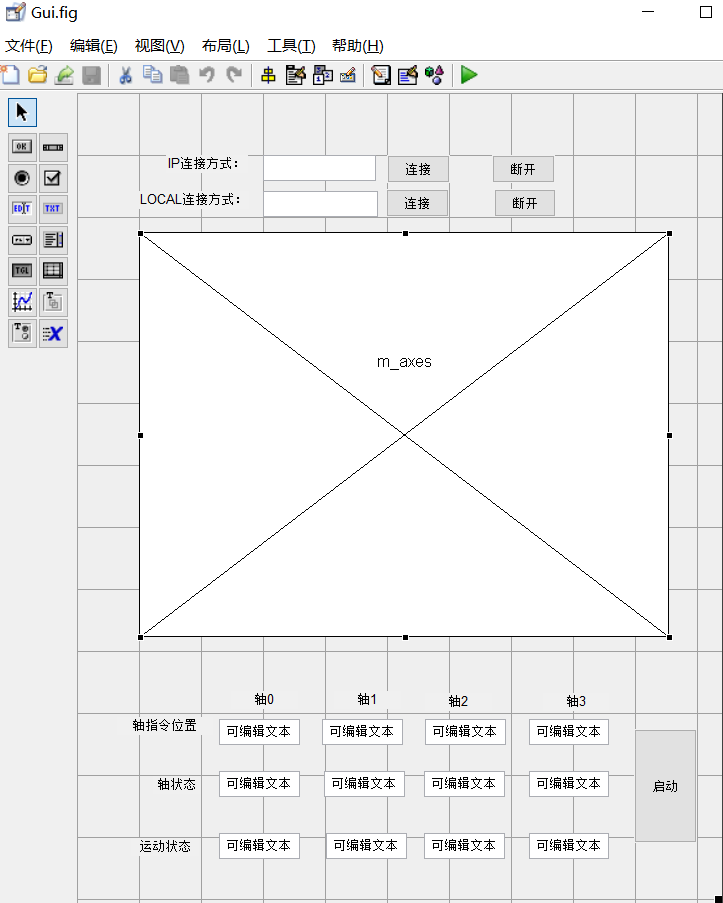Pick the Panel palette tool
This screenshot has height=903, width=723.
(53, 302)
